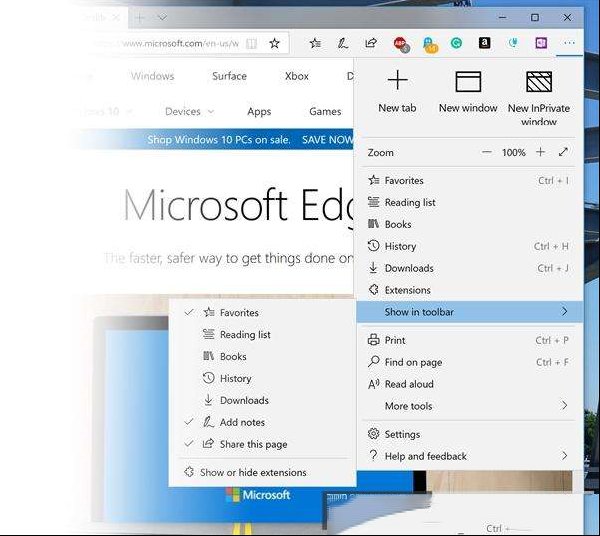Viewport: 600px width, 536px height.
Task: Open History from the main menu
Action: coord(469,246)
